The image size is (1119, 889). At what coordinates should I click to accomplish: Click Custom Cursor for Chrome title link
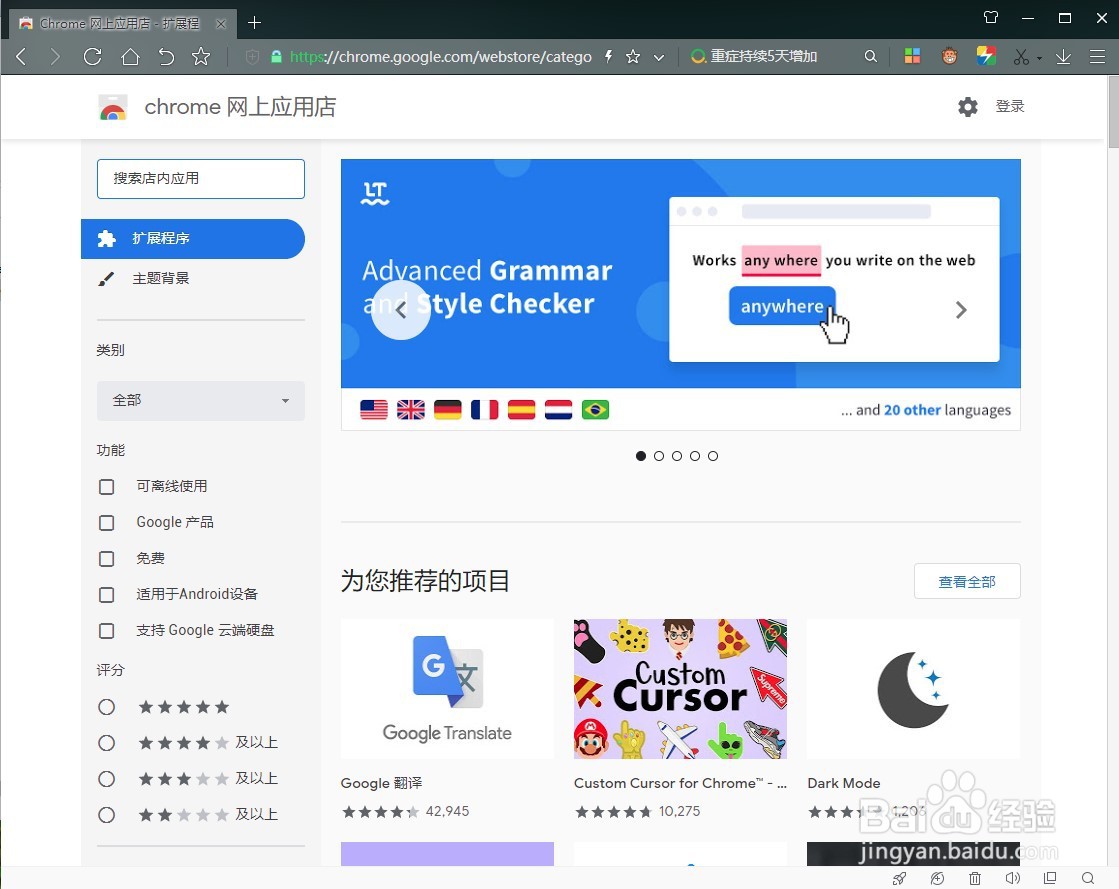(680, 783)
